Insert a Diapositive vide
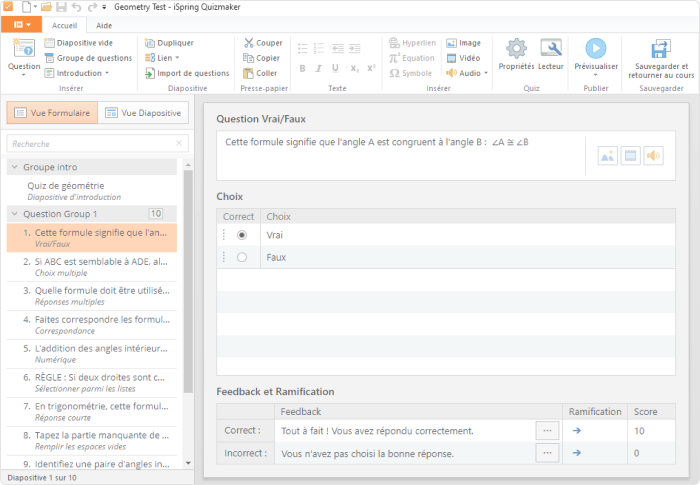The width and height of the screenshot is (700, 485). click(78, 43)
